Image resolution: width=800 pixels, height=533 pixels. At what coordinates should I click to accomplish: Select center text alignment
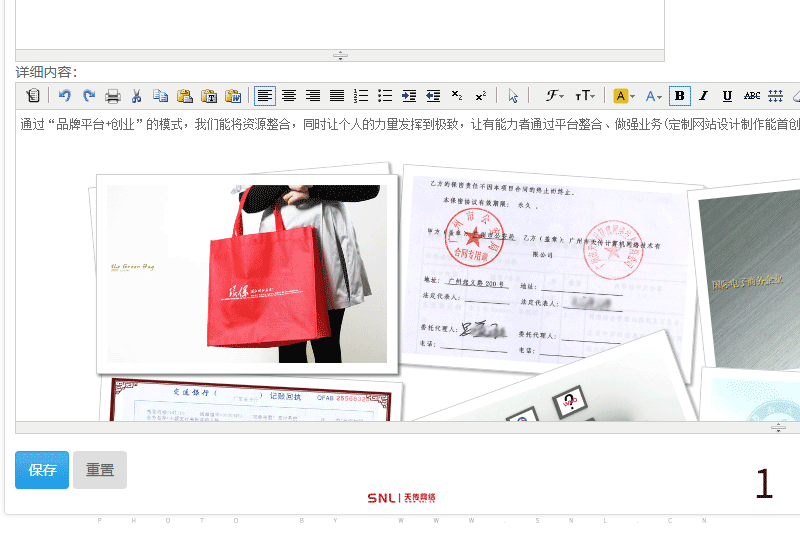(289, 96)
